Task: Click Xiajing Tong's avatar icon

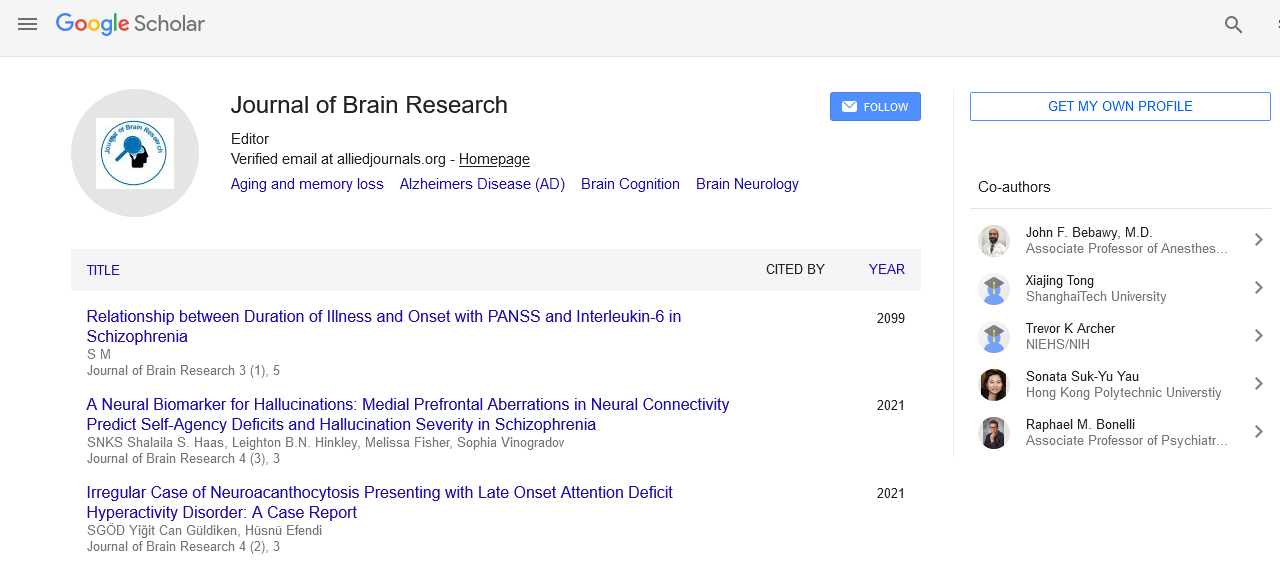Action: pos(993,289)
